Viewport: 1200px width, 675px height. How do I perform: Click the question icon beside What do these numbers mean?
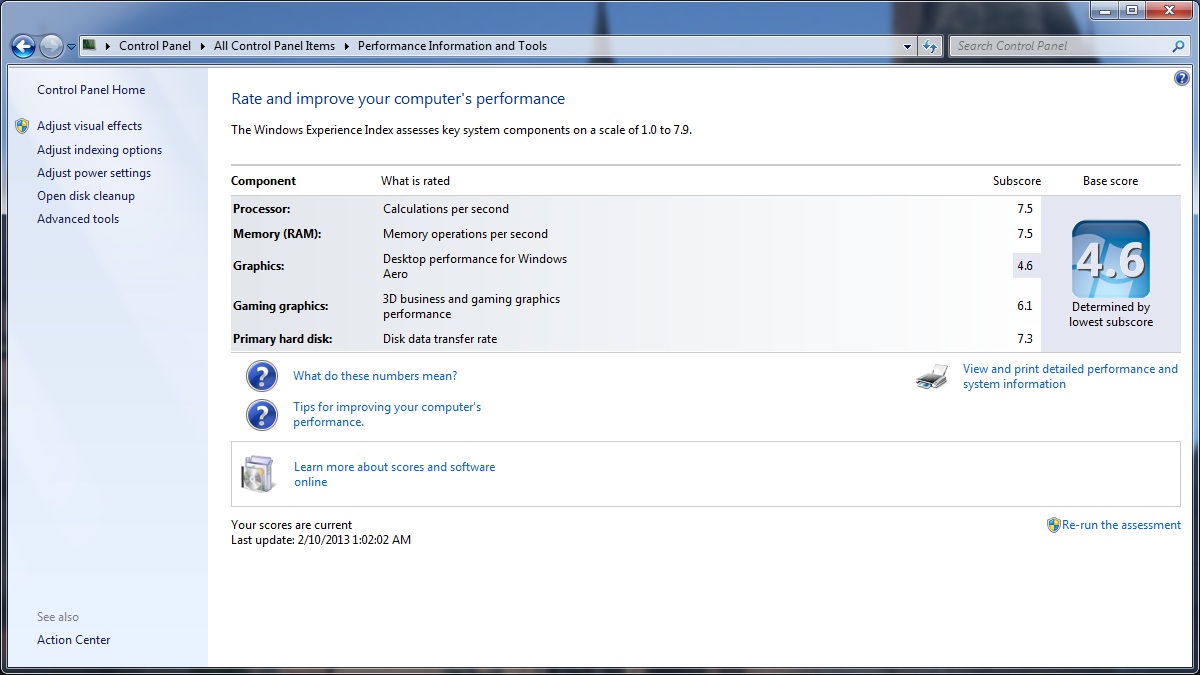point(262,376)
